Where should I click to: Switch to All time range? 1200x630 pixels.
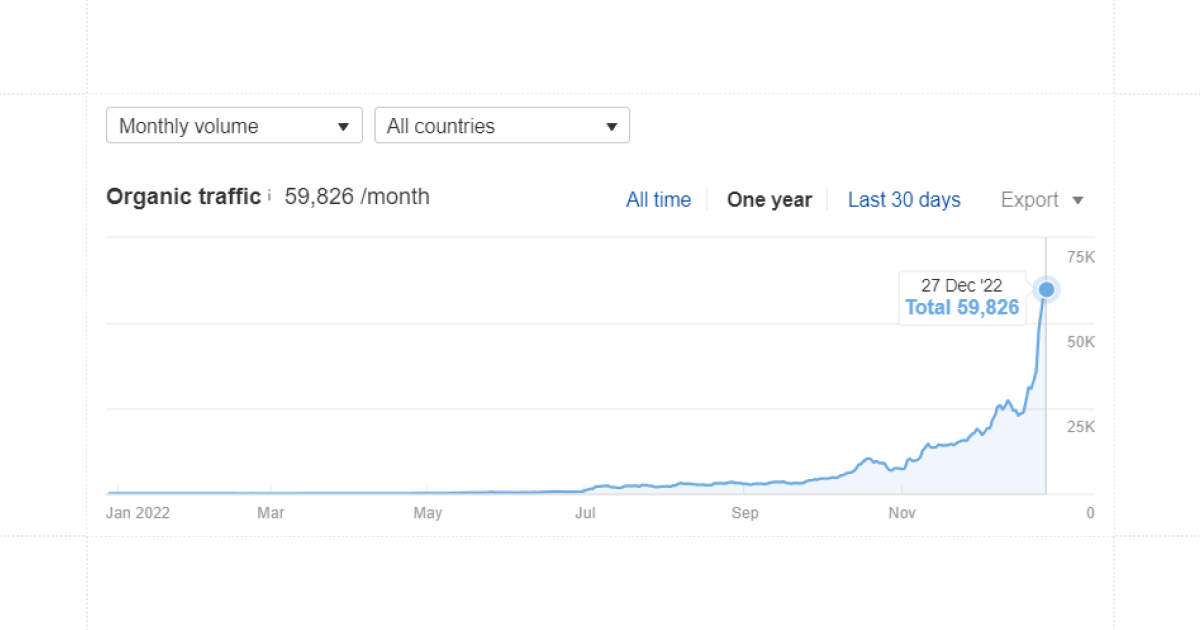pos(658,200)
